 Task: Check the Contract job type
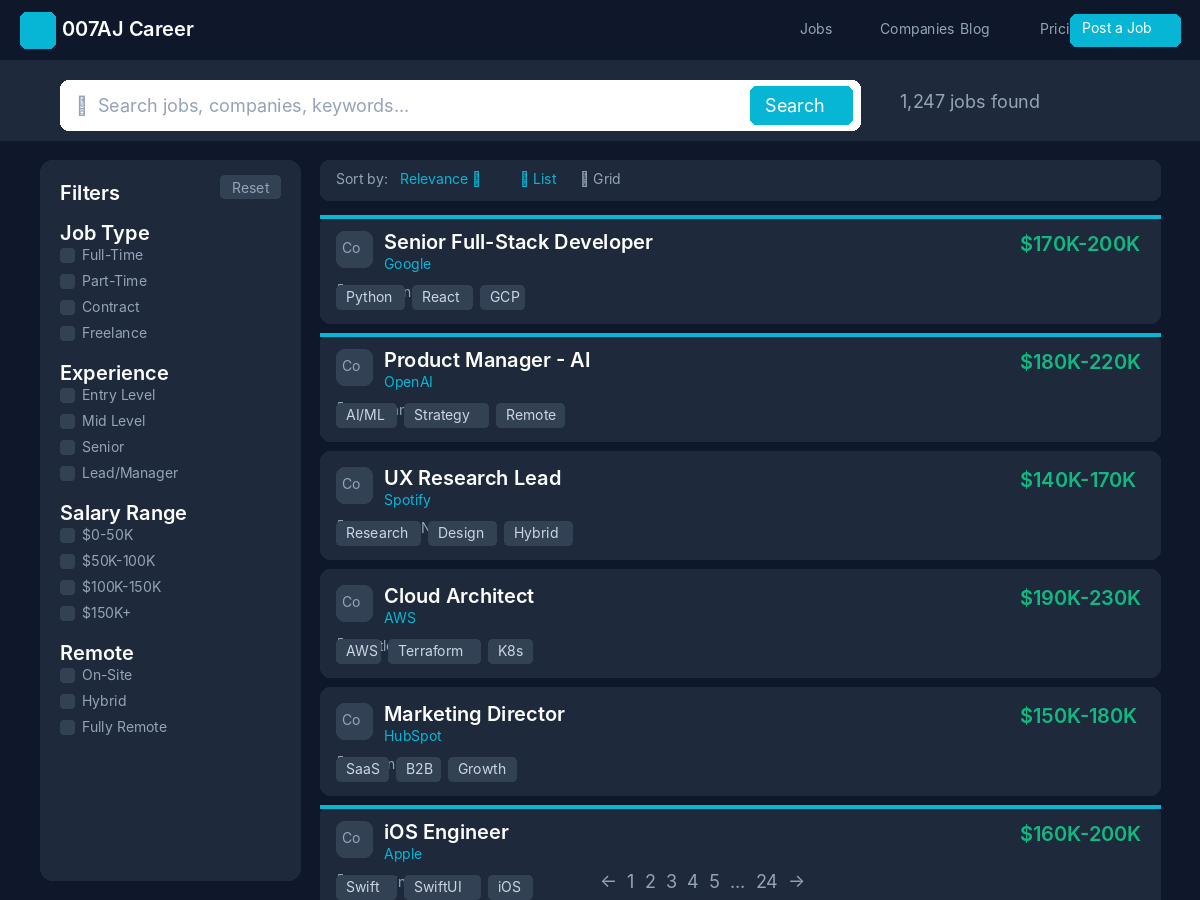click(67, 307)
